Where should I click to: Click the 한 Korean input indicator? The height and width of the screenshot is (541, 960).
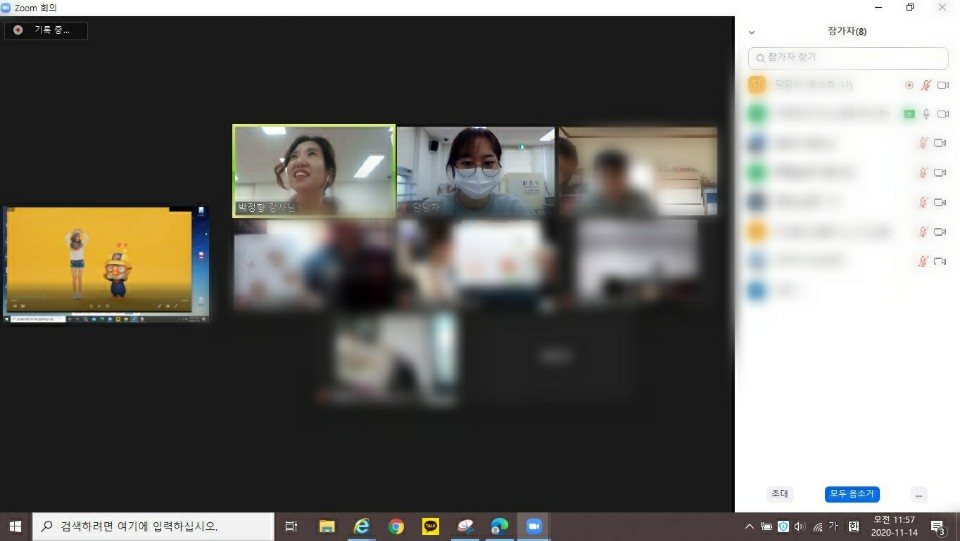point(854,526)
